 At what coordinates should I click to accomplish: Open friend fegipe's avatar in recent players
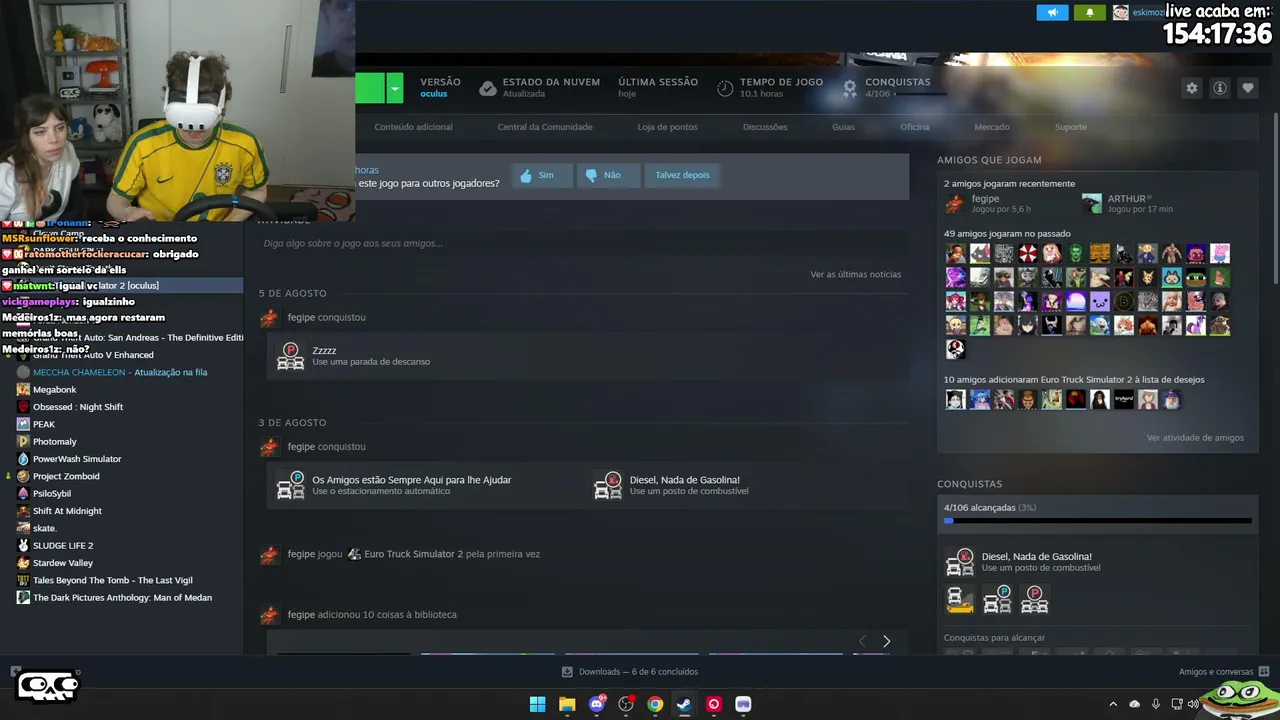955,203
